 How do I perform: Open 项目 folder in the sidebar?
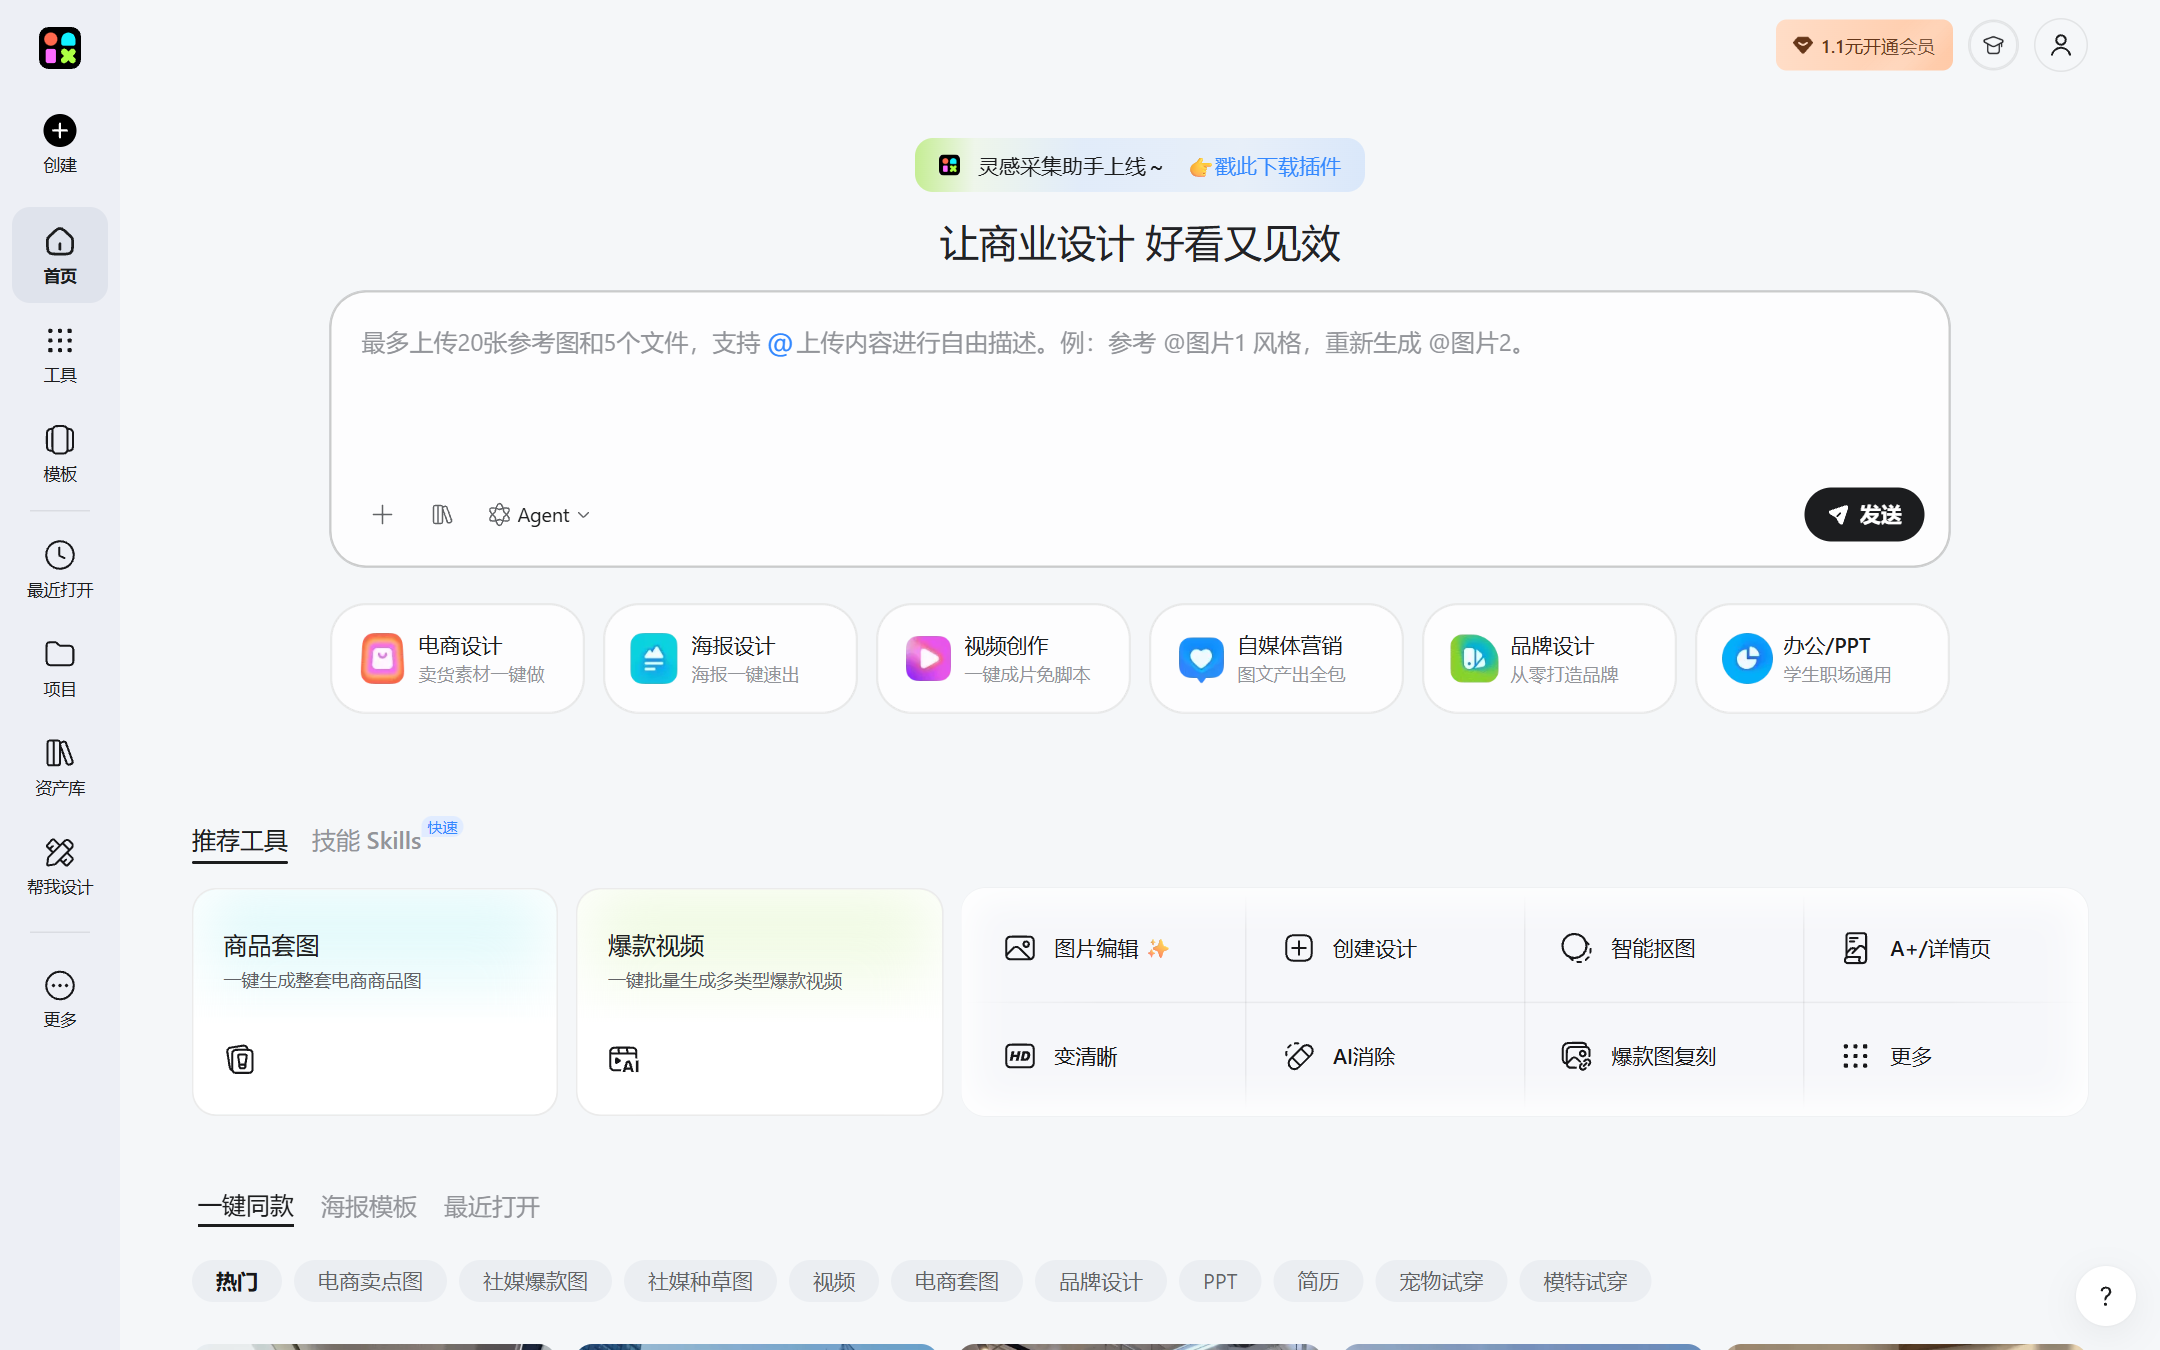pos(60,669)
